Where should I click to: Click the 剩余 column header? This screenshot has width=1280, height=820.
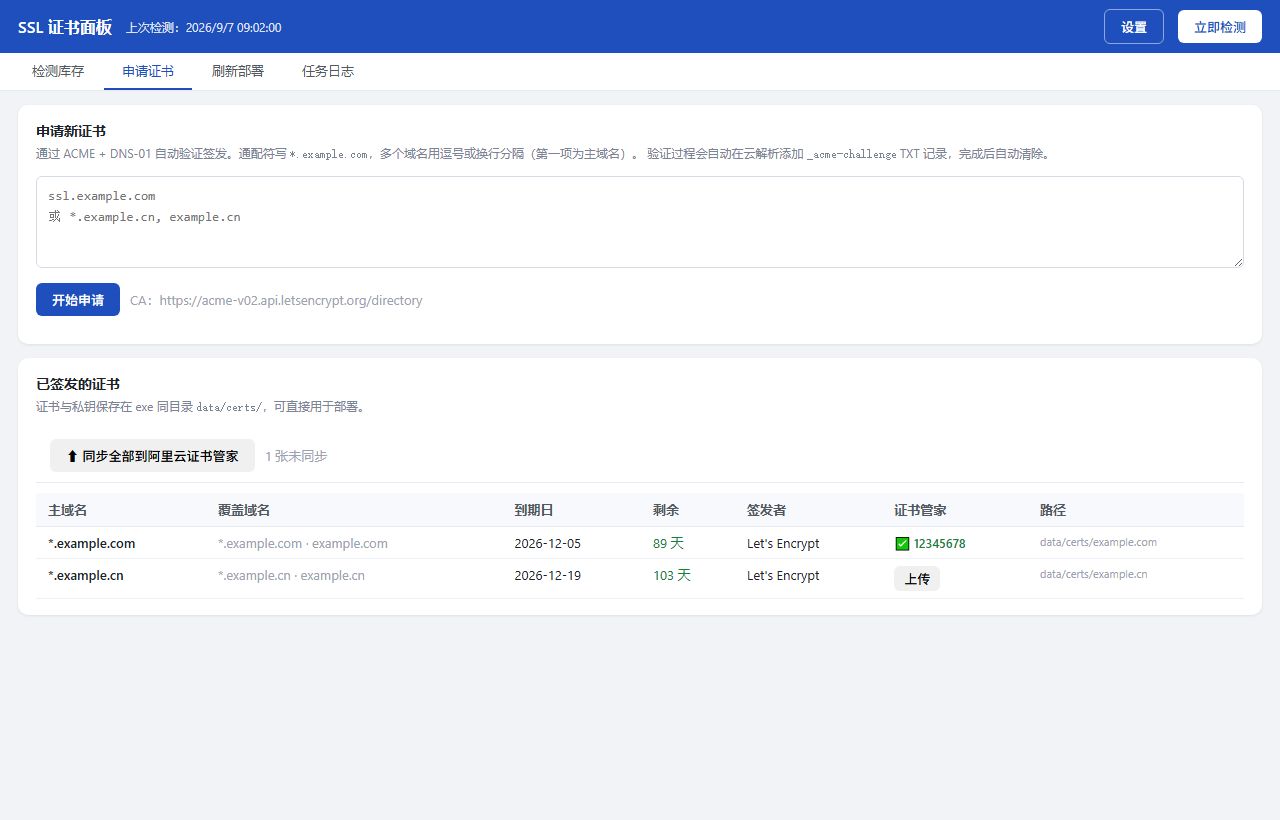tap(666, 510)
